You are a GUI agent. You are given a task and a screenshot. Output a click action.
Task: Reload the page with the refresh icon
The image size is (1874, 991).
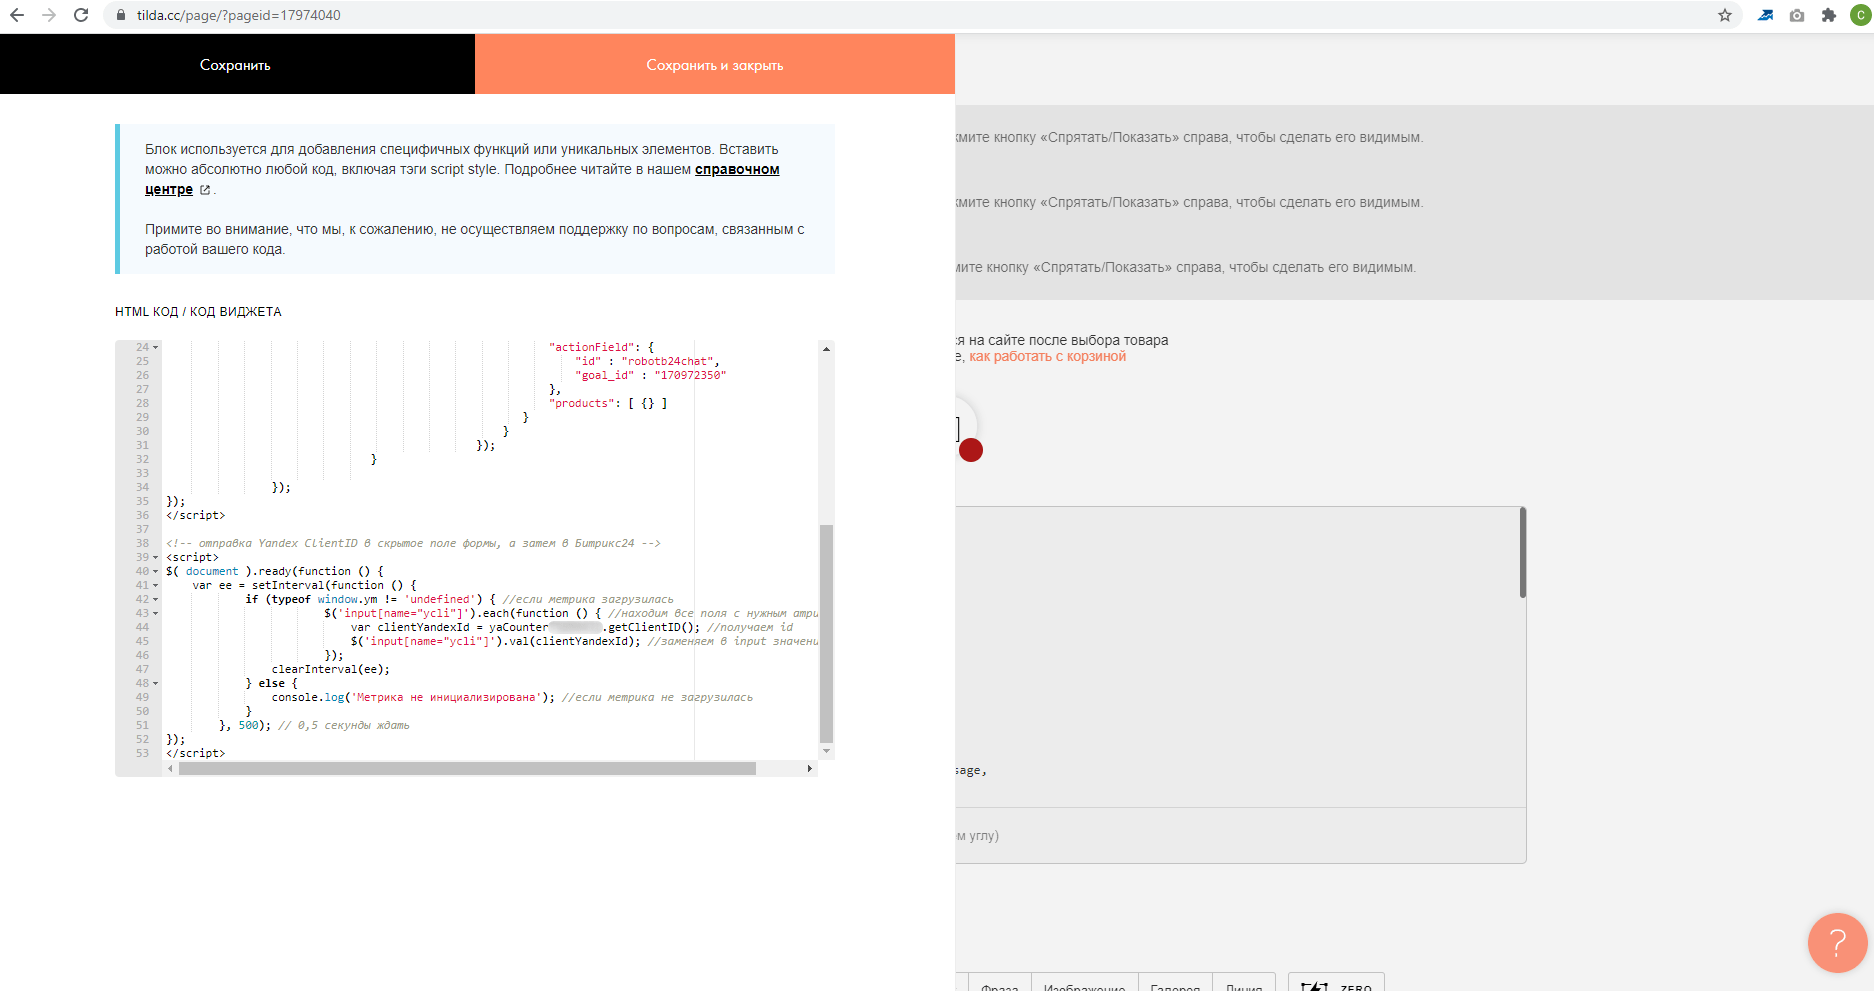pyautogui.click(x=81, y=15)
